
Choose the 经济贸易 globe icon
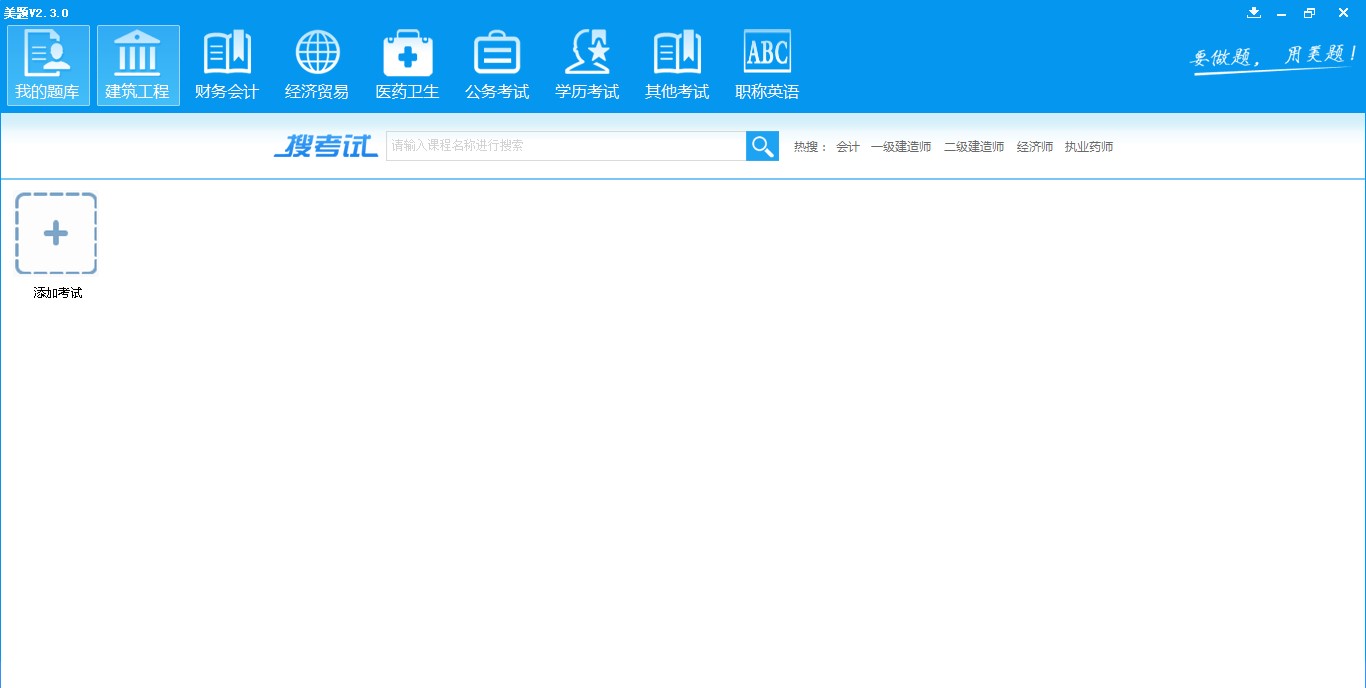(x=317, y=65)
